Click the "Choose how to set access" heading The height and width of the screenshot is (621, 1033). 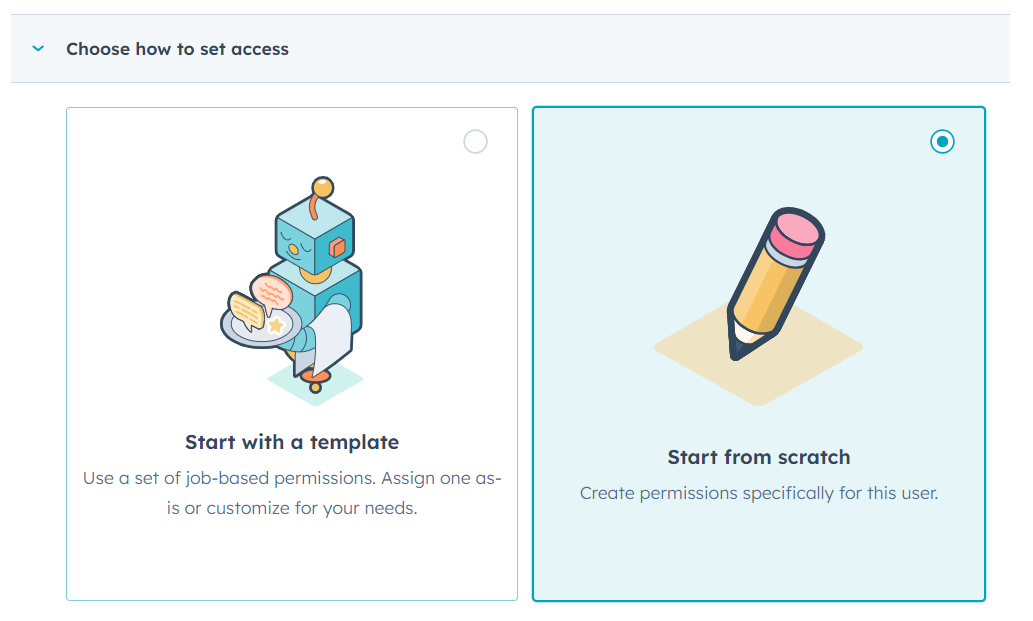pos(177,49)
